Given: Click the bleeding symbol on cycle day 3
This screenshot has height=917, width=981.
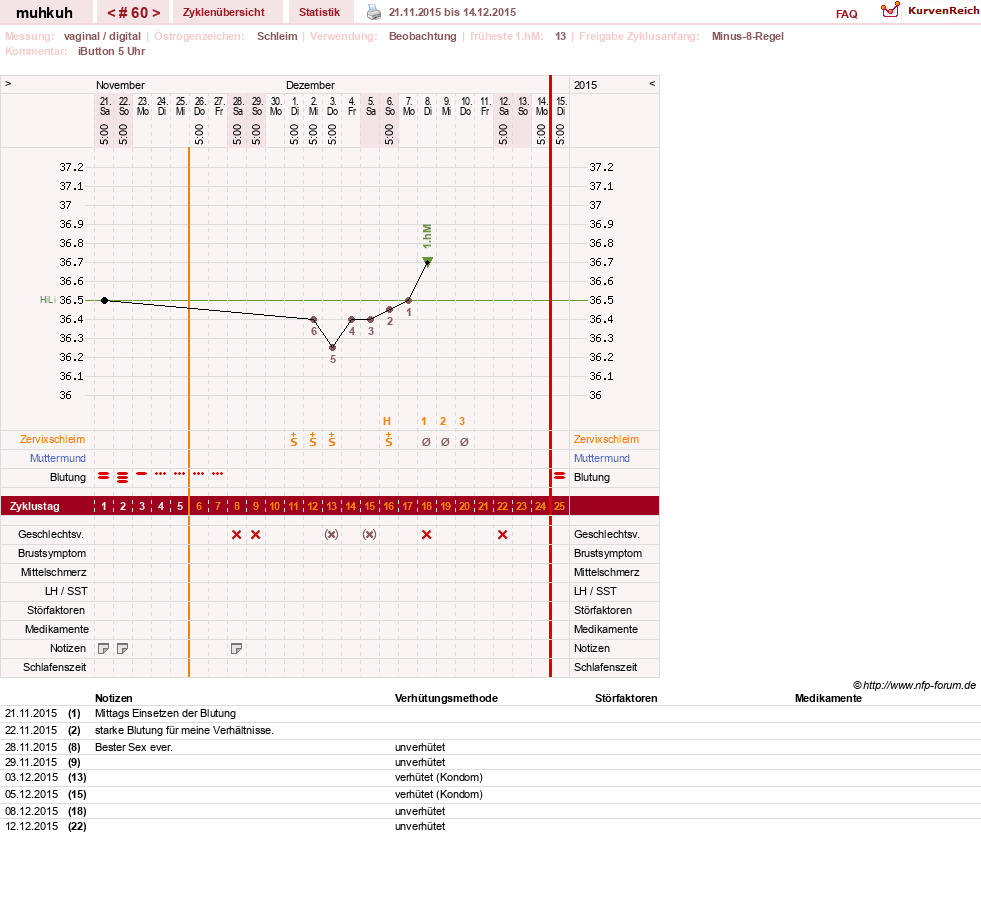Looking at the screenshot, I should 141,474.
